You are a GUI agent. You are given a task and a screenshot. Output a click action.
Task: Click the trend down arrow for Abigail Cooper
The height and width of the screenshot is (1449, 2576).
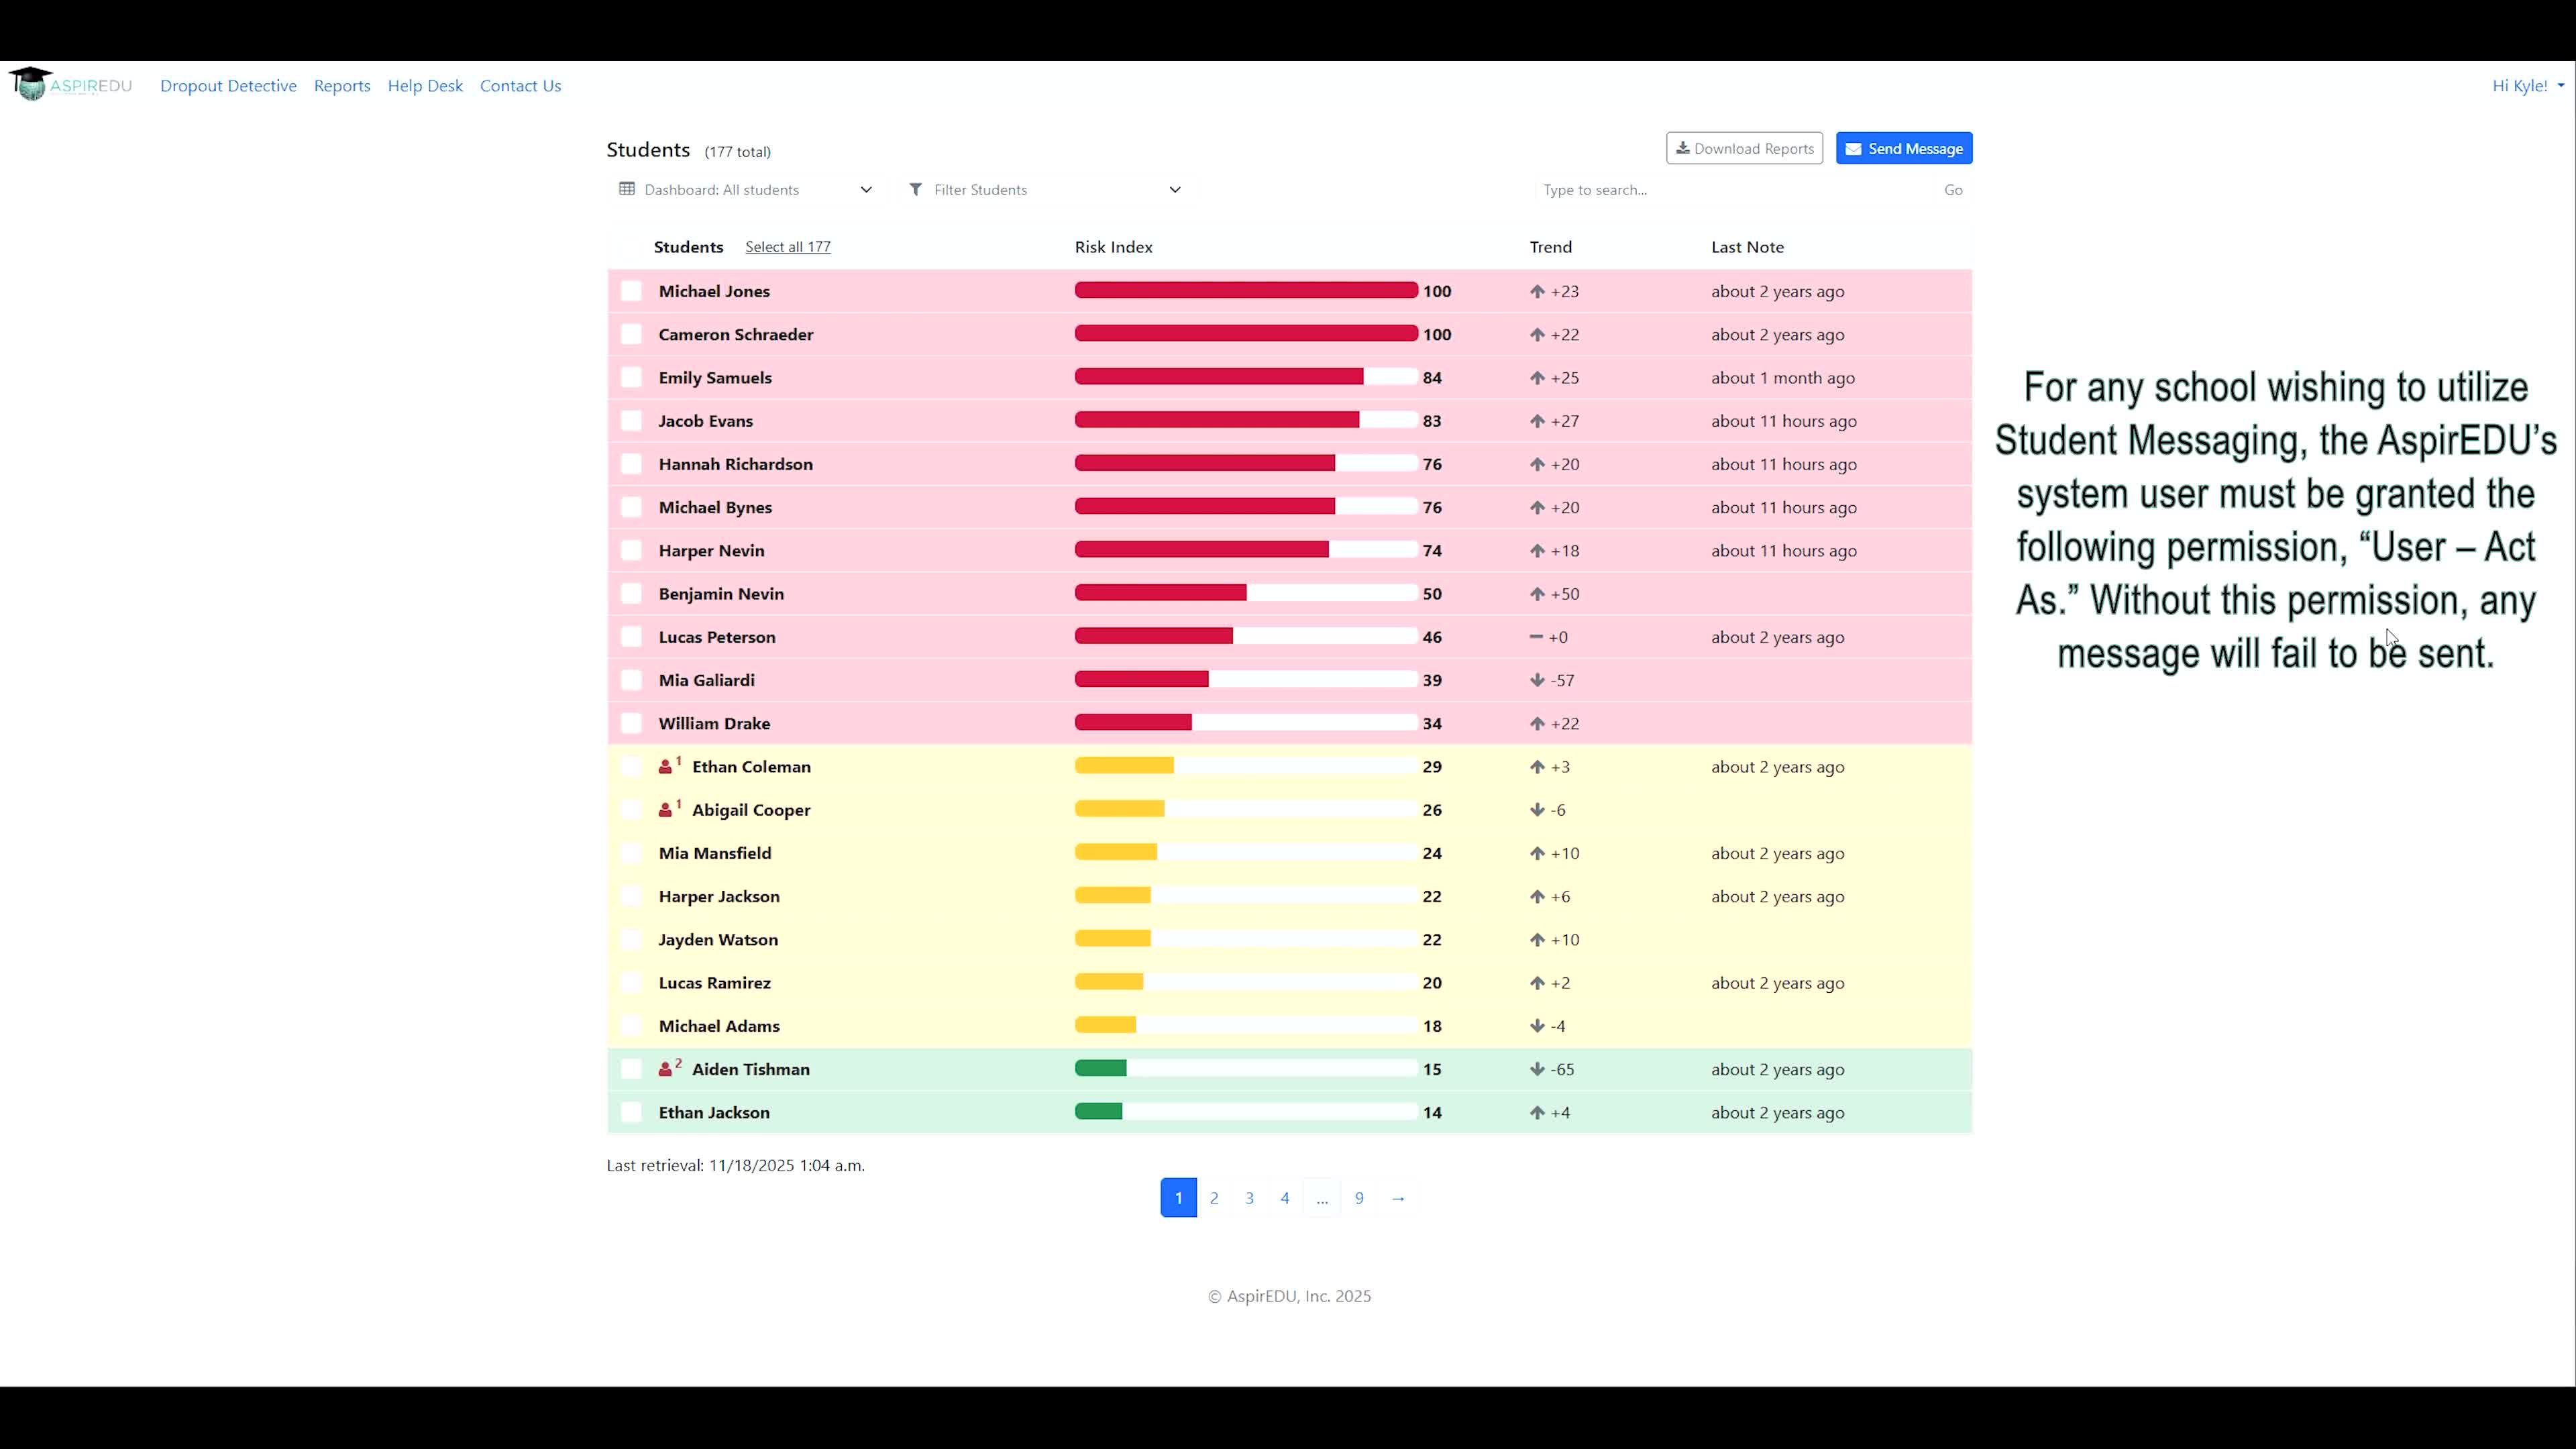coord(1537,810)
